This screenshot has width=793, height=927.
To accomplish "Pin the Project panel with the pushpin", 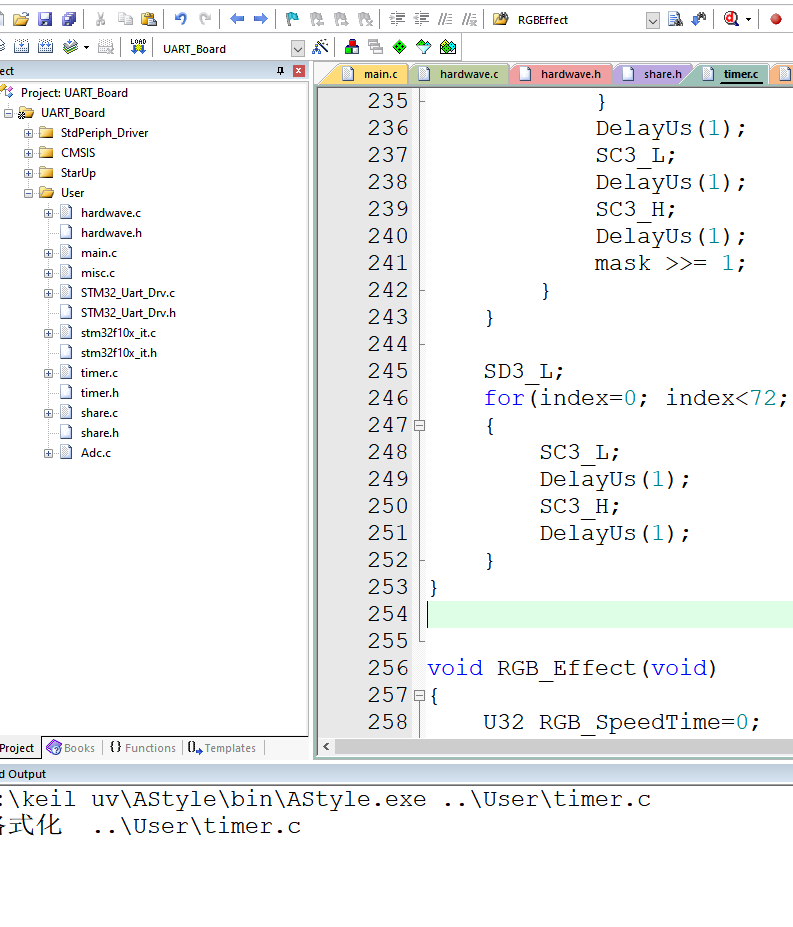I will 280,71.
